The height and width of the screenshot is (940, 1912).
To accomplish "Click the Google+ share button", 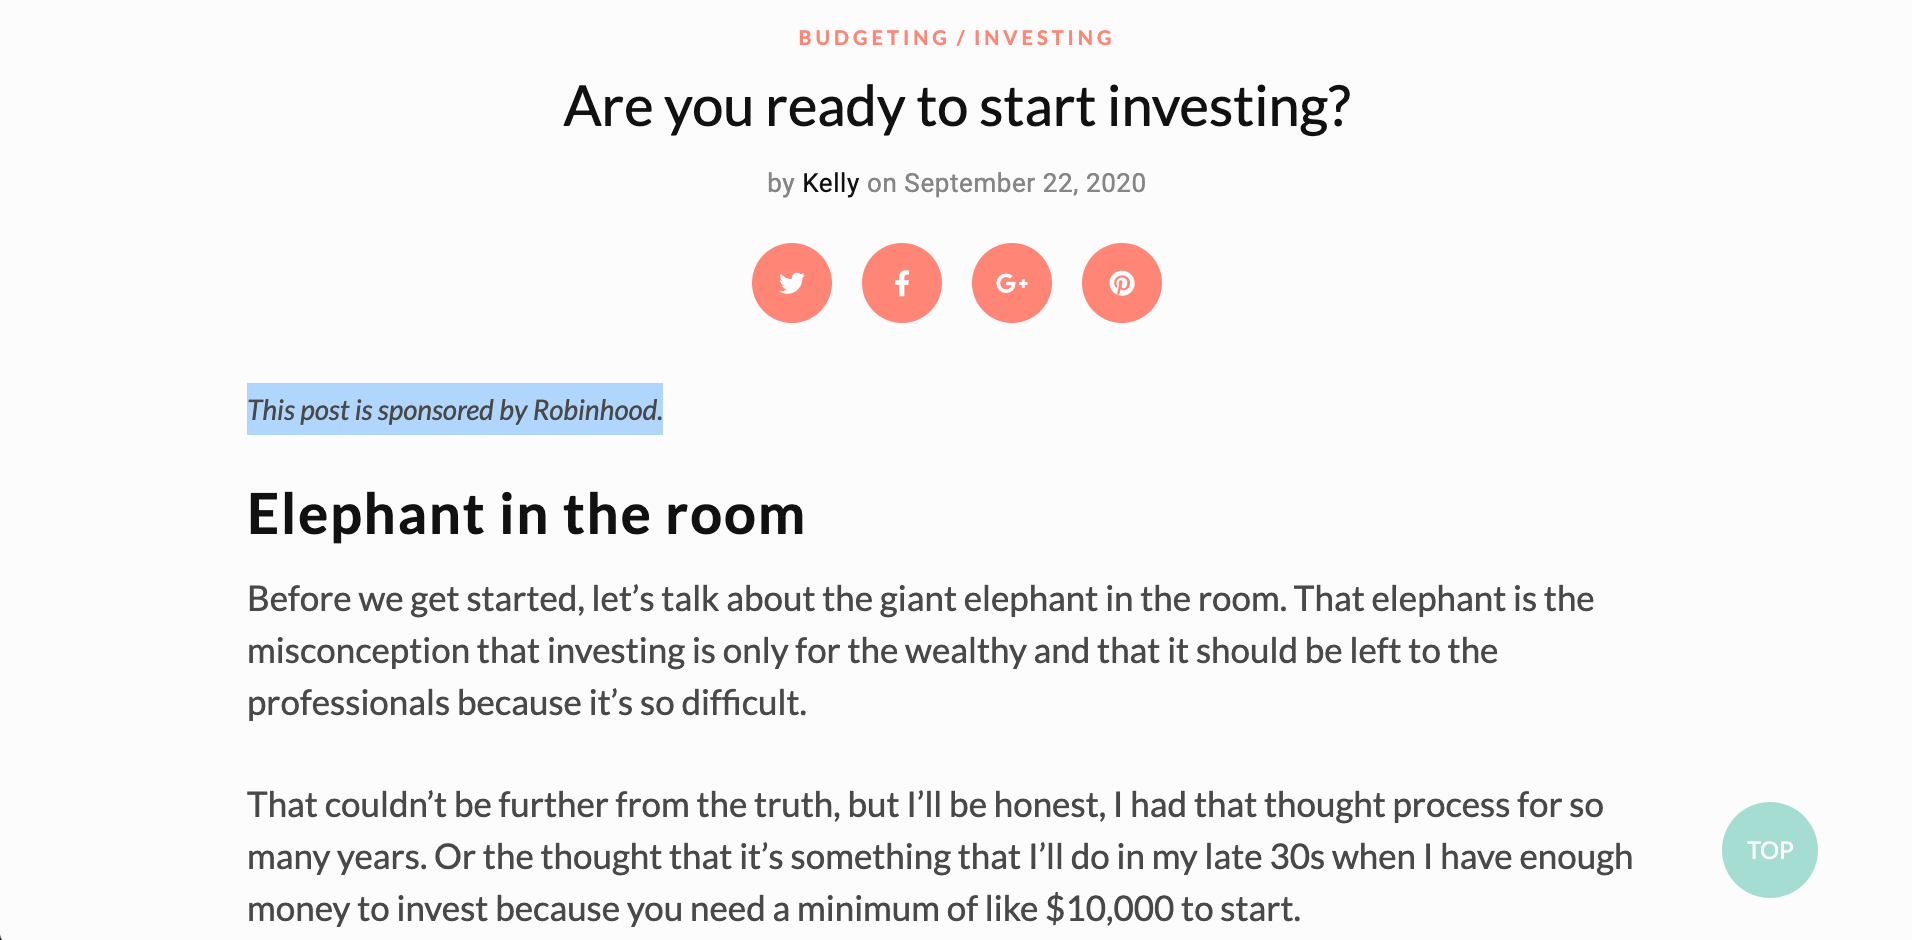I will pos(1011,283).
